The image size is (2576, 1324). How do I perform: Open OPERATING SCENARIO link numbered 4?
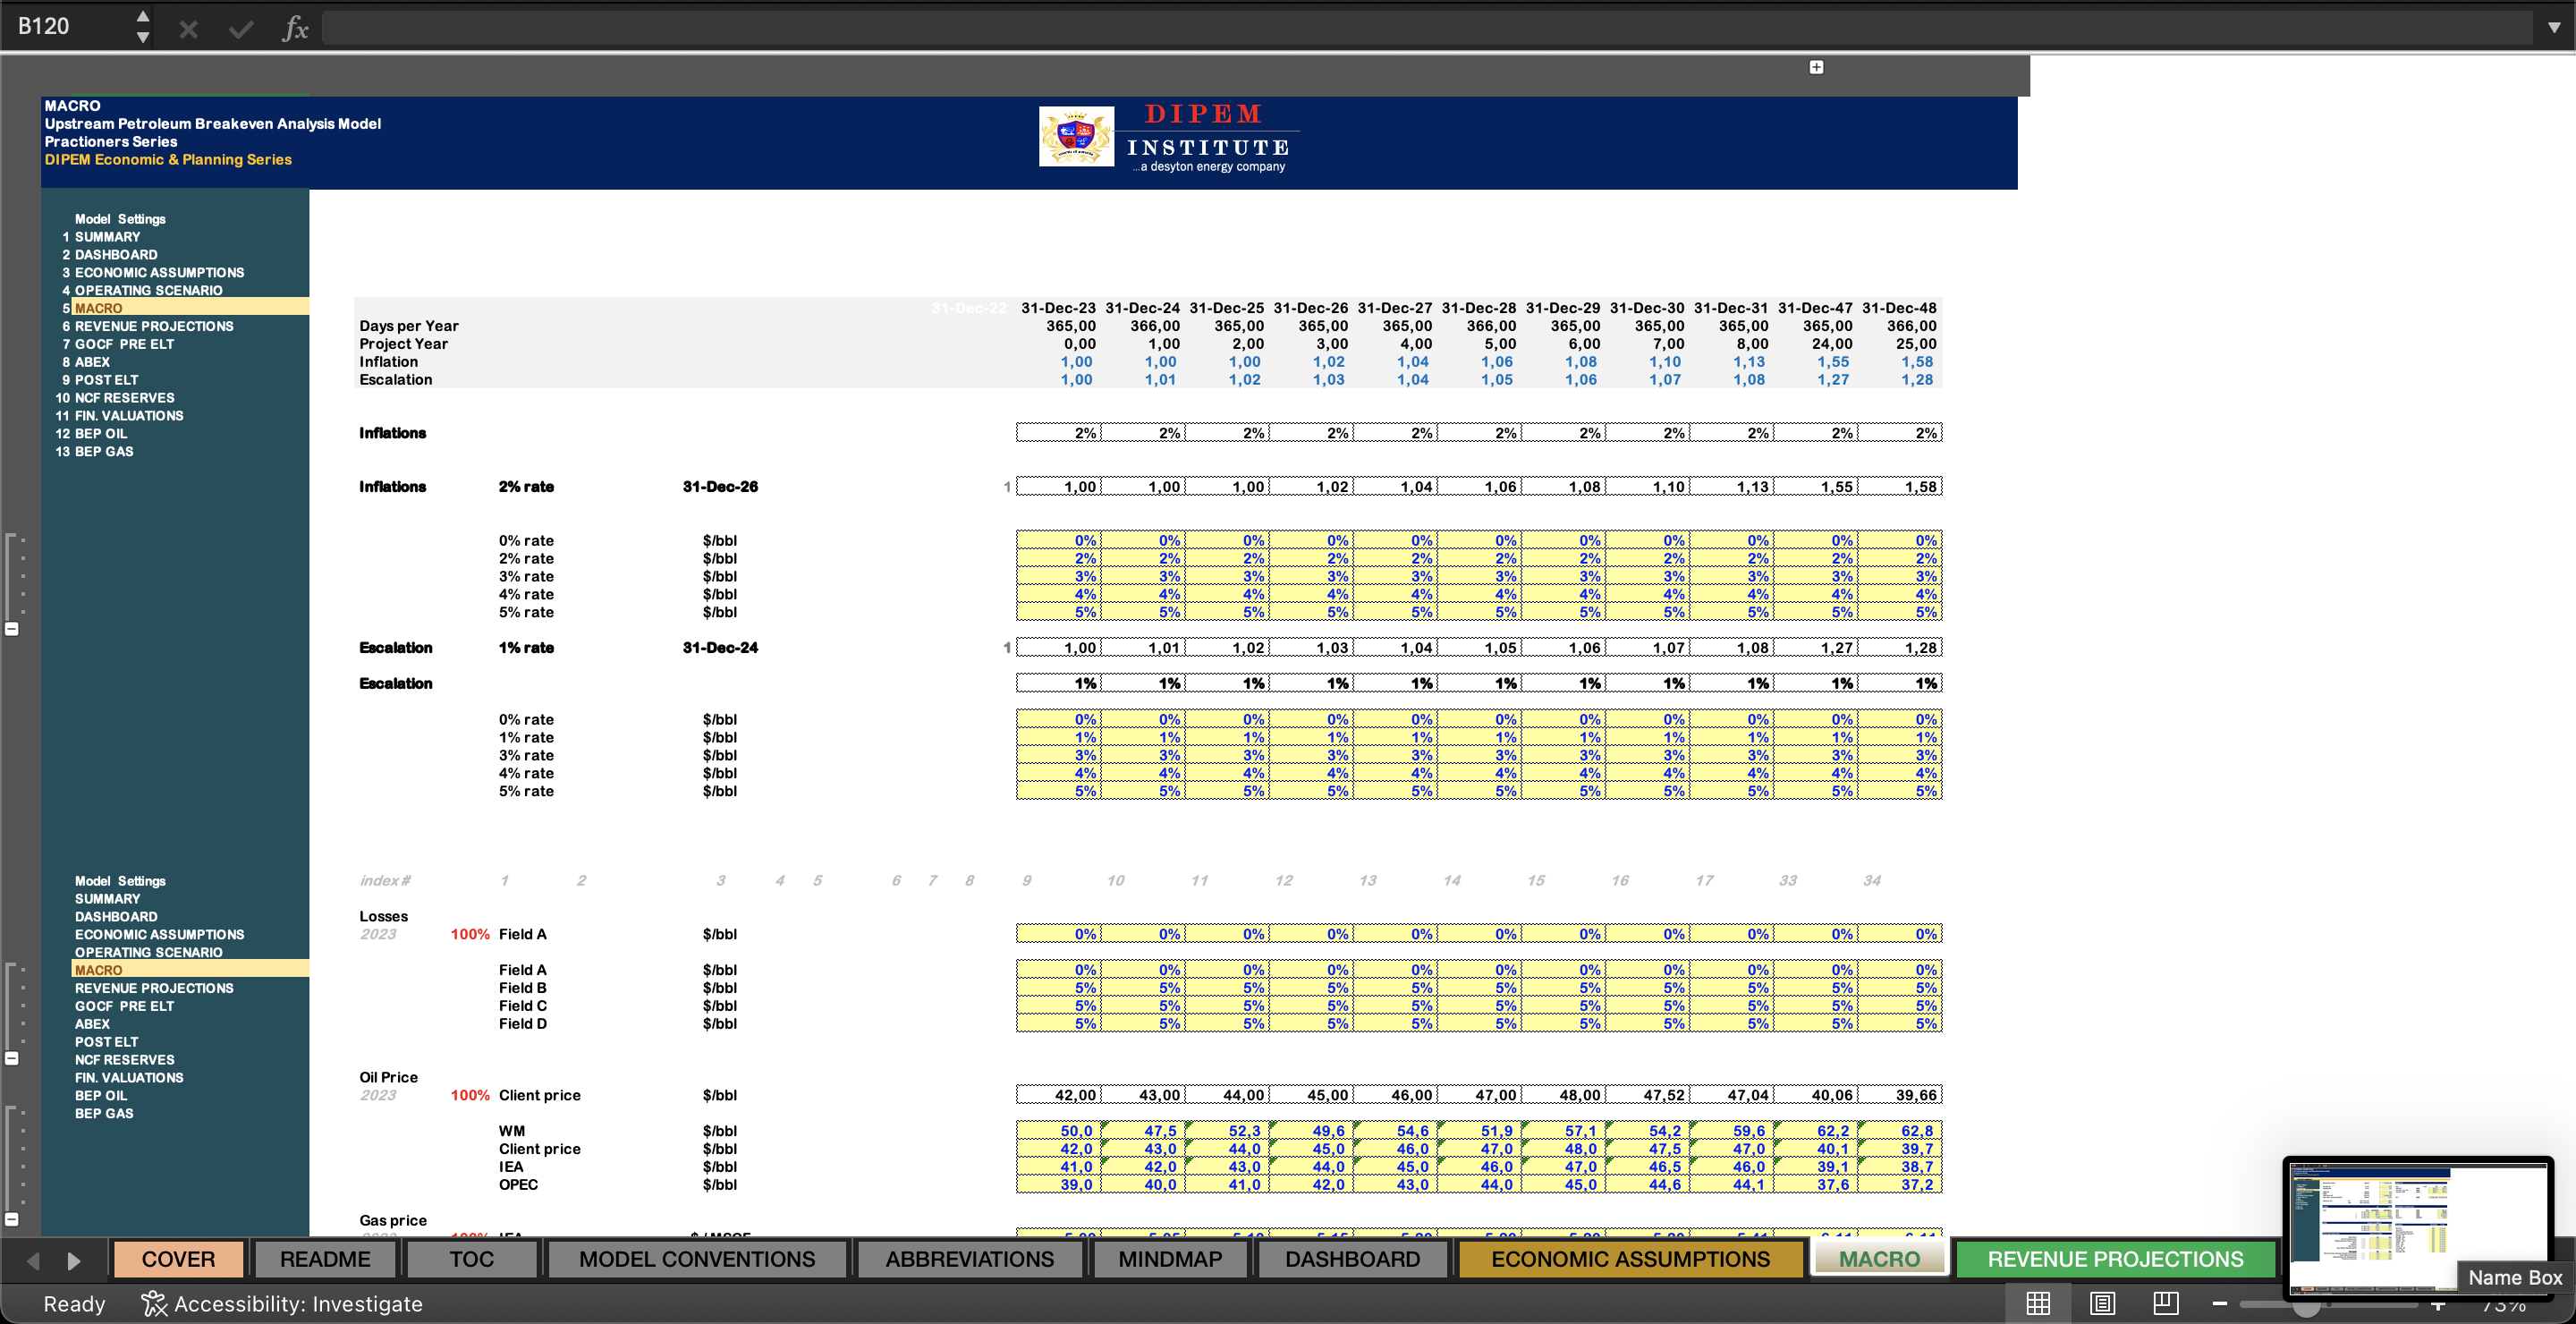[148, 291]
